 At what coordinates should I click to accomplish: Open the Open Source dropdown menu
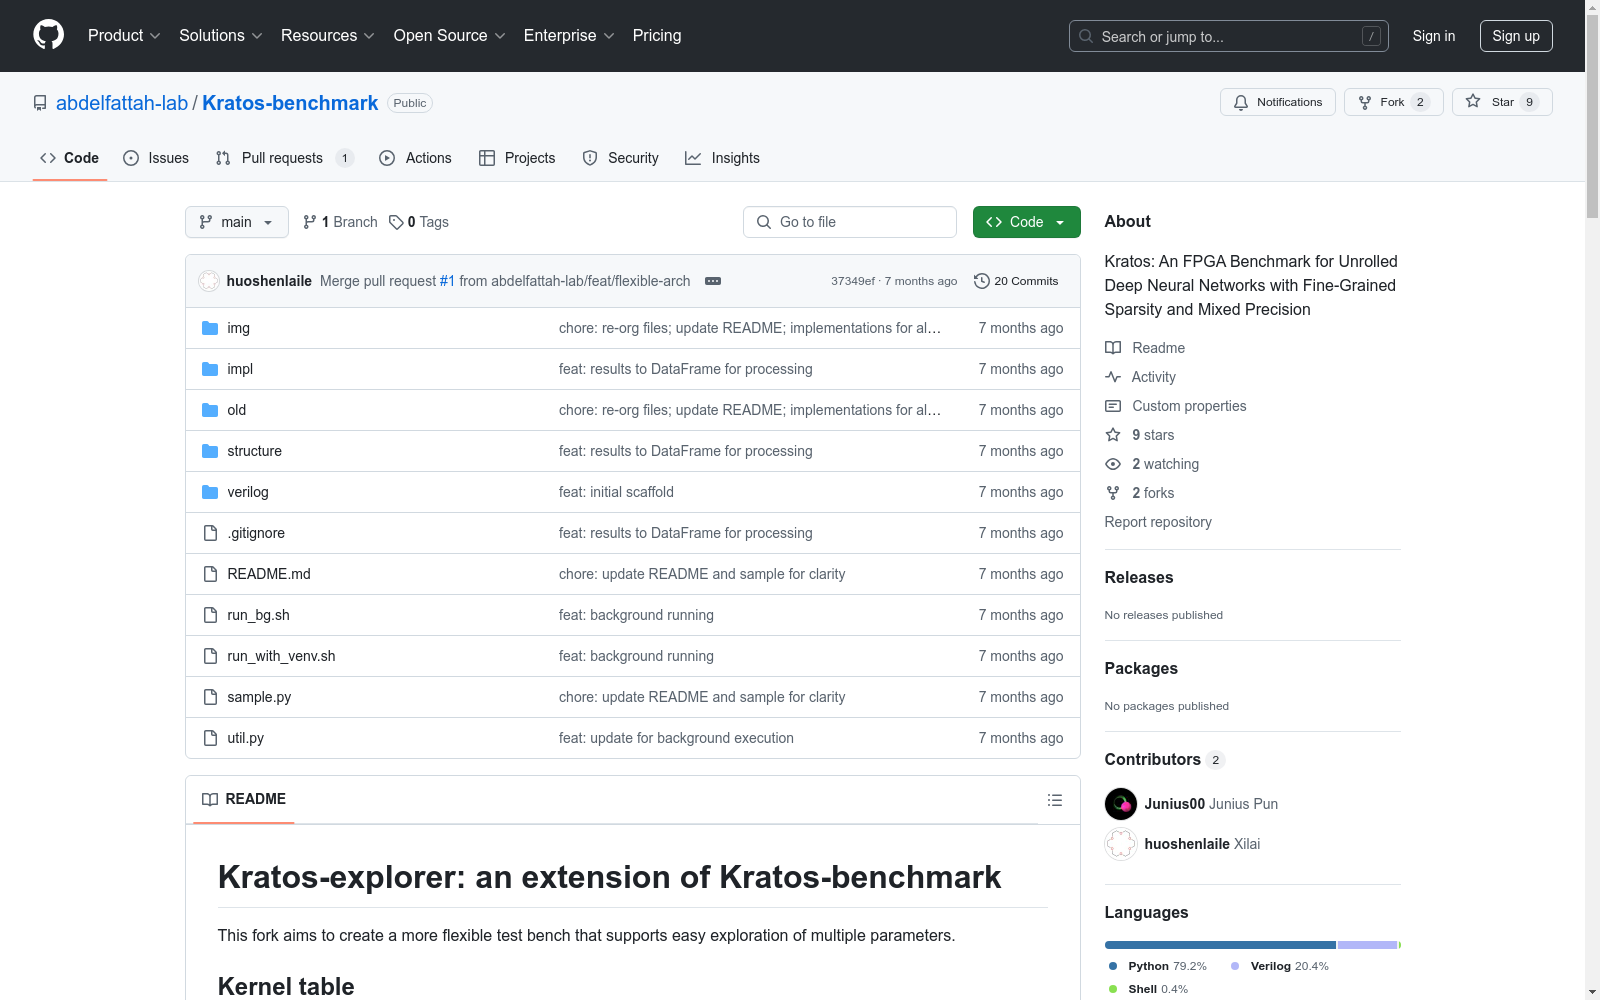point(450,36)
